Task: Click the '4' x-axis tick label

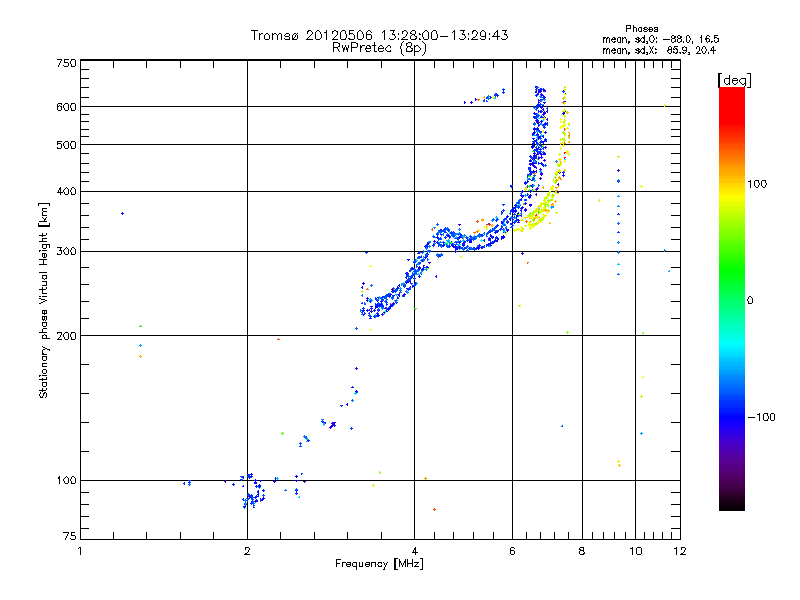Action: [415, 552]
